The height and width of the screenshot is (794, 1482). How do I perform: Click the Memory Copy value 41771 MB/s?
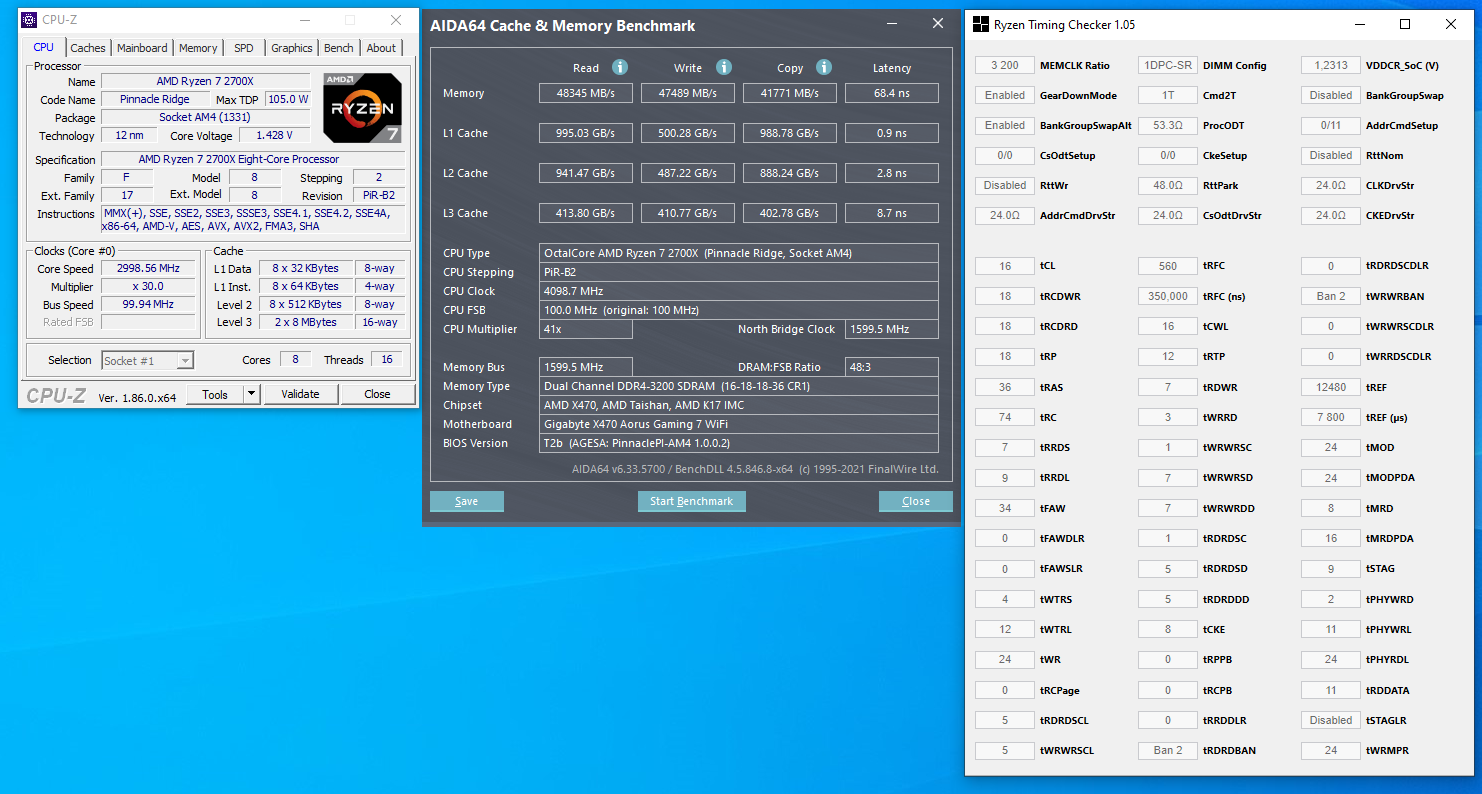[790, 93]
